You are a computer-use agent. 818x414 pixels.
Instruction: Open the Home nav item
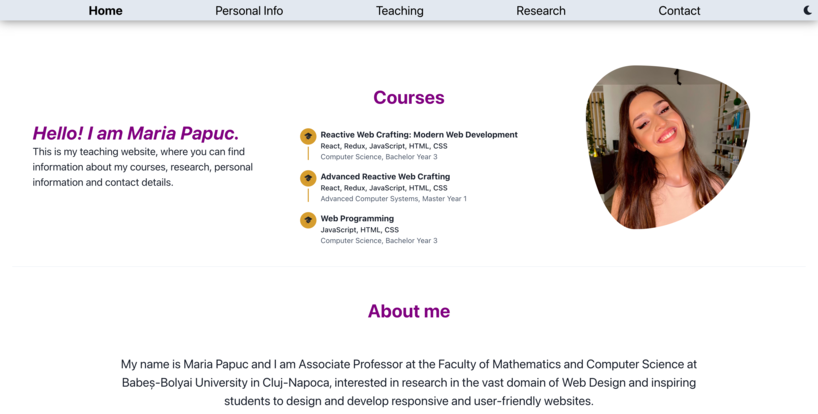click(105, 10)
